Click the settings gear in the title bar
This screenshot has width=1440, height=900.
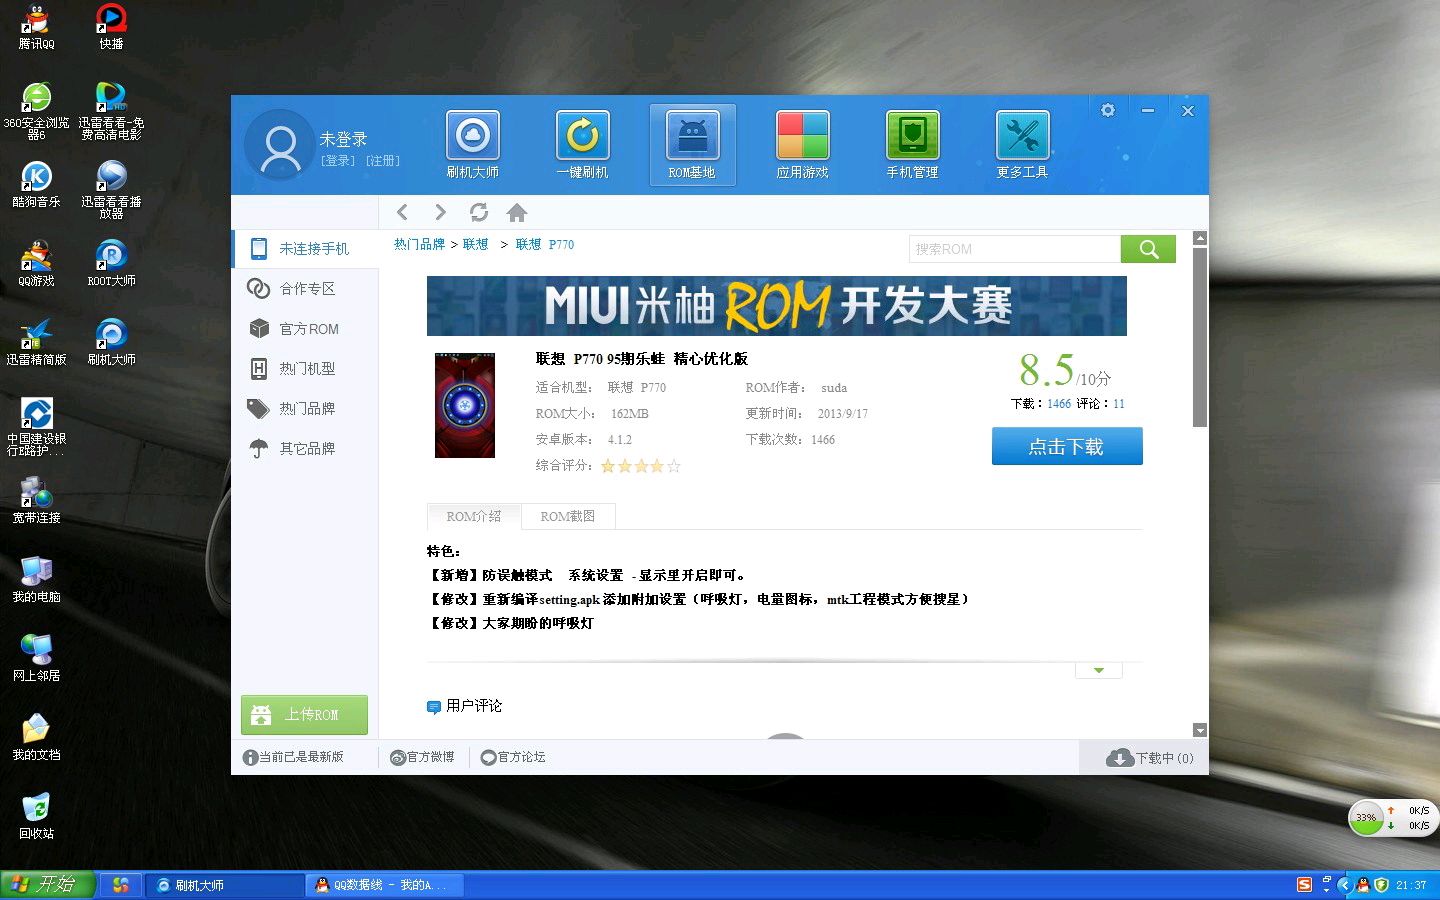coord(1108,110)
